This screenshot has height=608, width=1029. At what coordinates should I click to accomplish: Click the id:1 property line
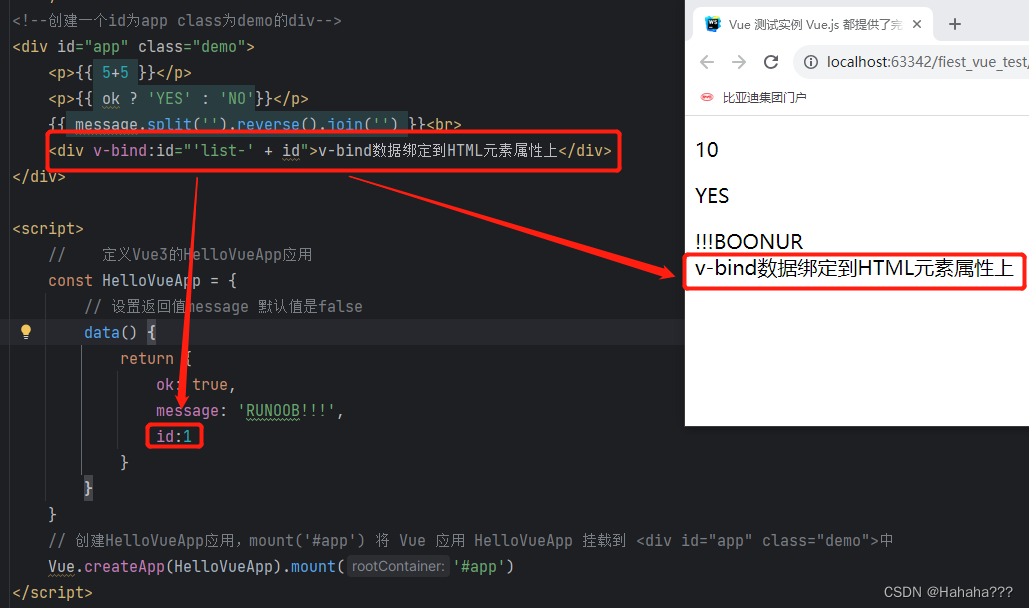174,436
